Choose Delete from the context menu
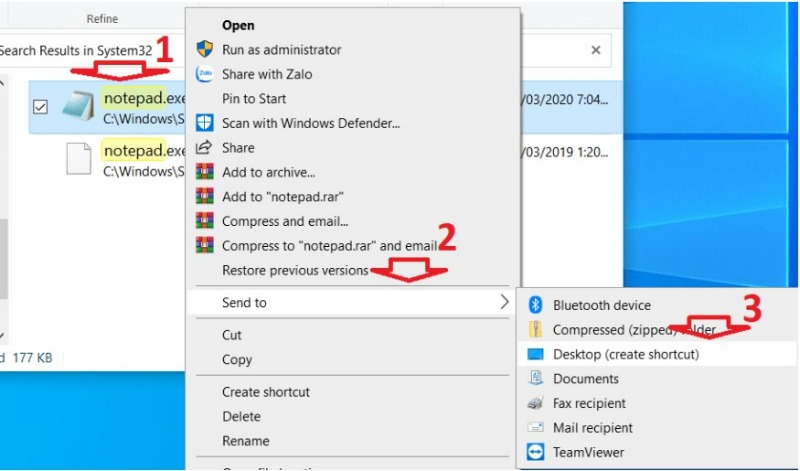The image size is (800, 471). (x=241, y=416)
